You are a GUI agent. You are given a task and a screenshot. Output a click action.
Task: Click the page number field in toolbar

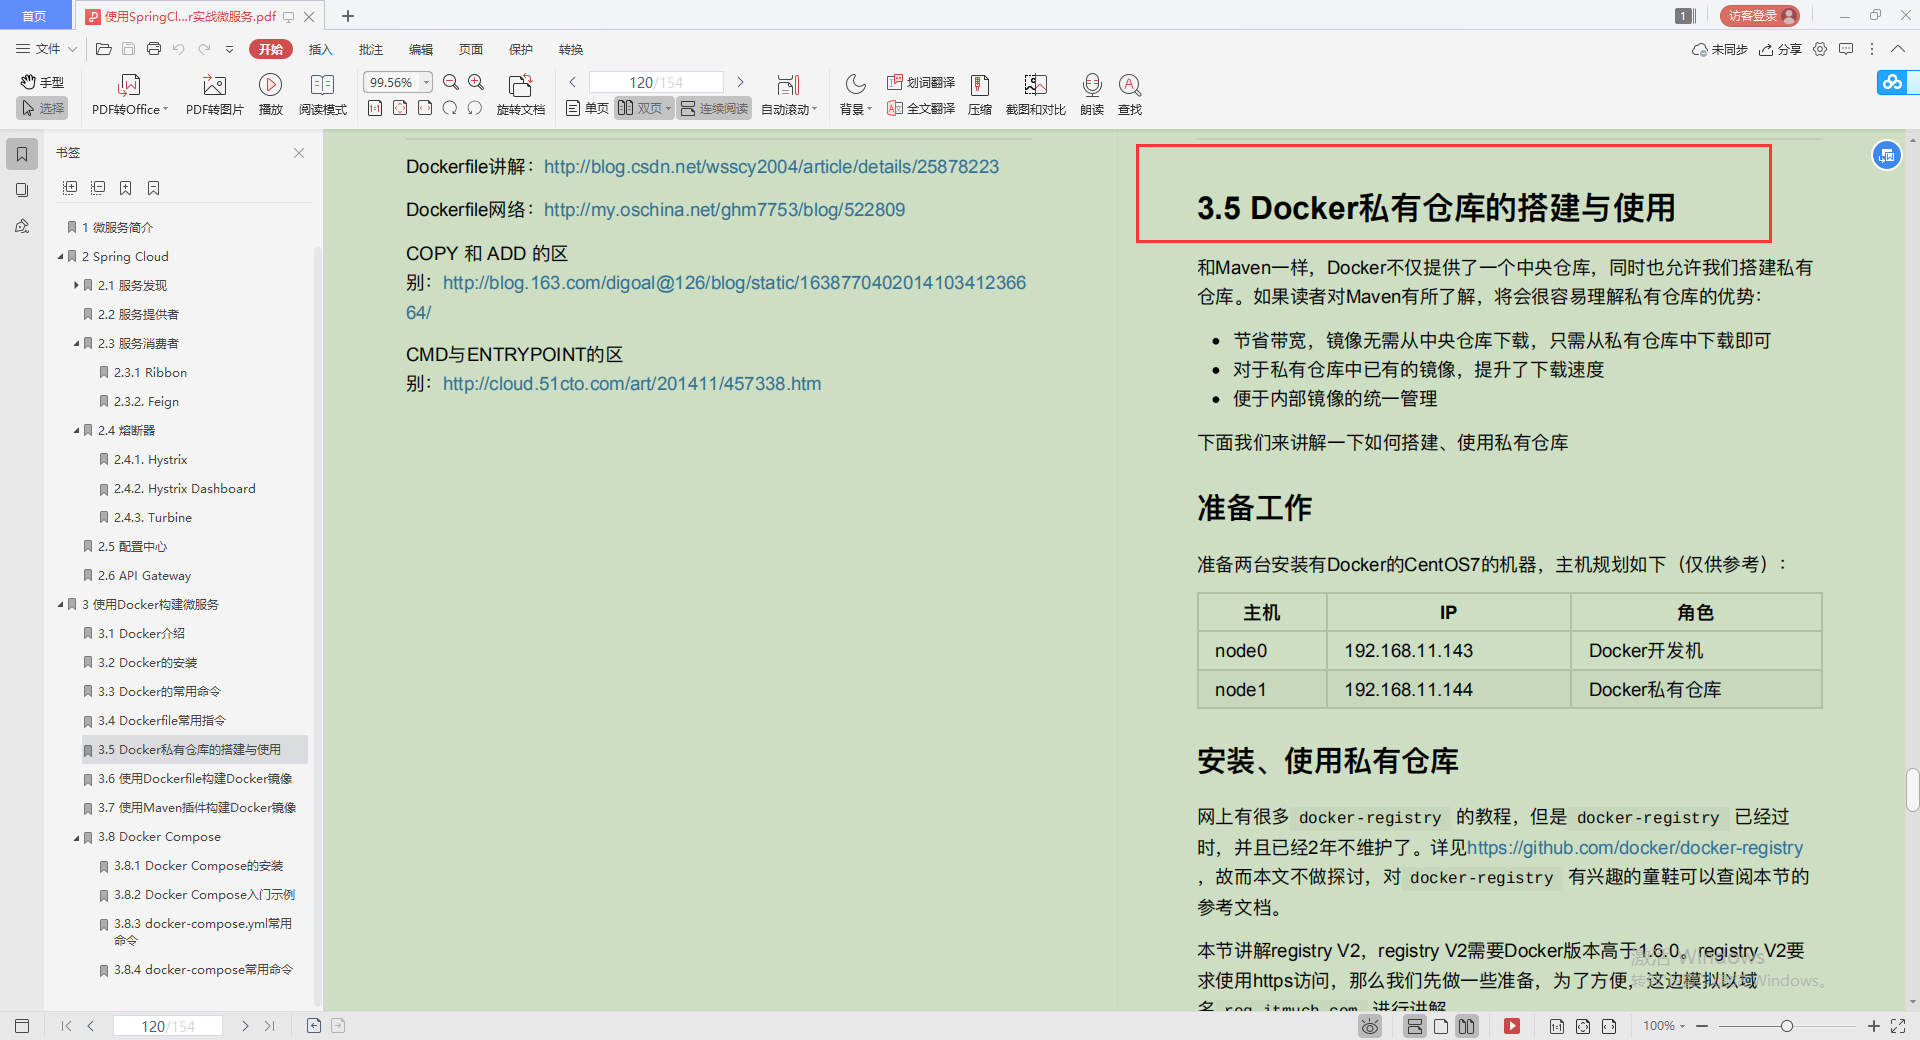point(656,82)
